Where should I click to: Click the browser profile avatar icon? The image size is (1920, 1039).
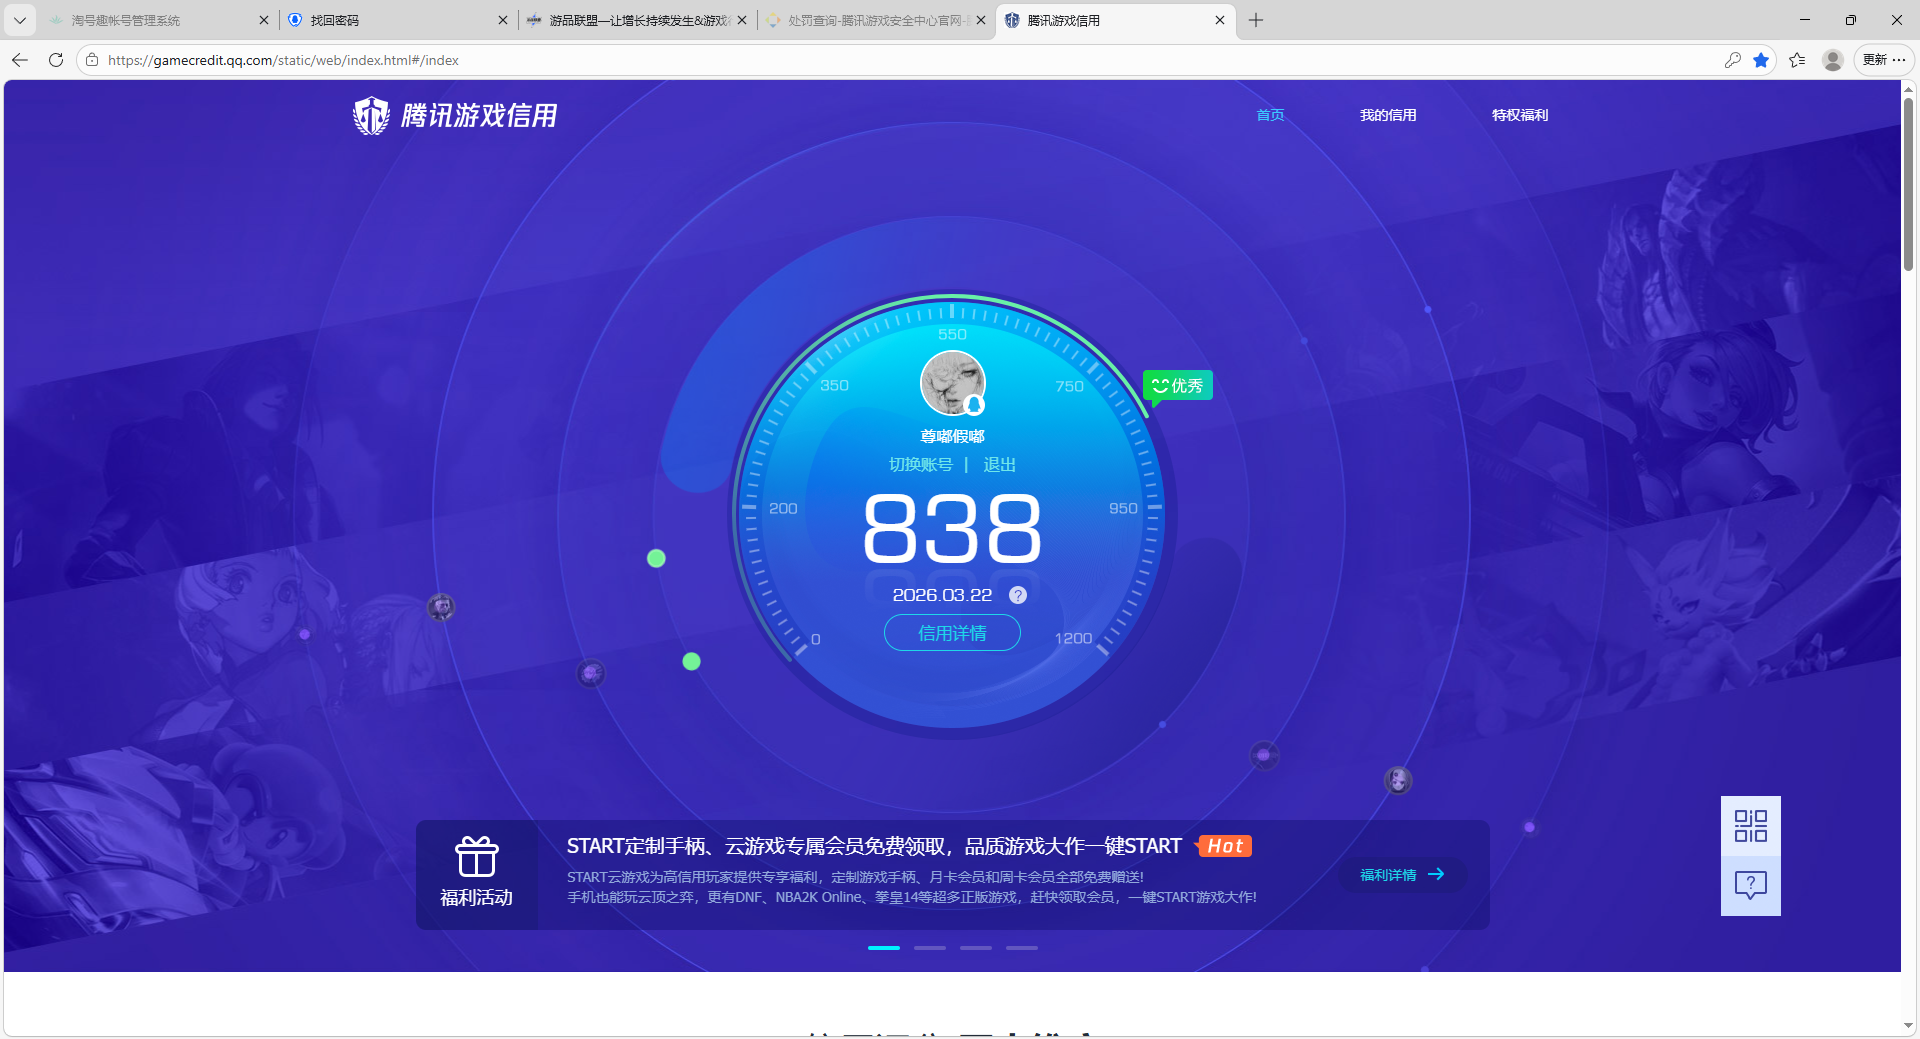(x=1832, y=60)
